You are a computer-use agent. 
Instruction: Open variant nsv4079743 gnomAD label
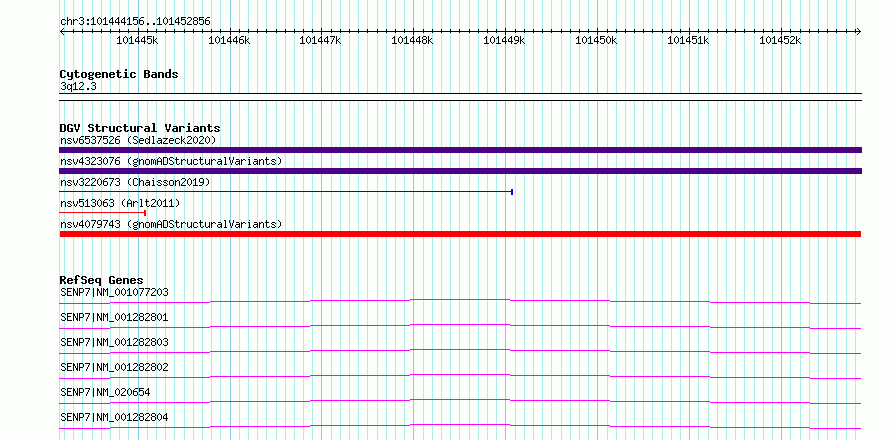pyautogui.click(x=171, y=224)
